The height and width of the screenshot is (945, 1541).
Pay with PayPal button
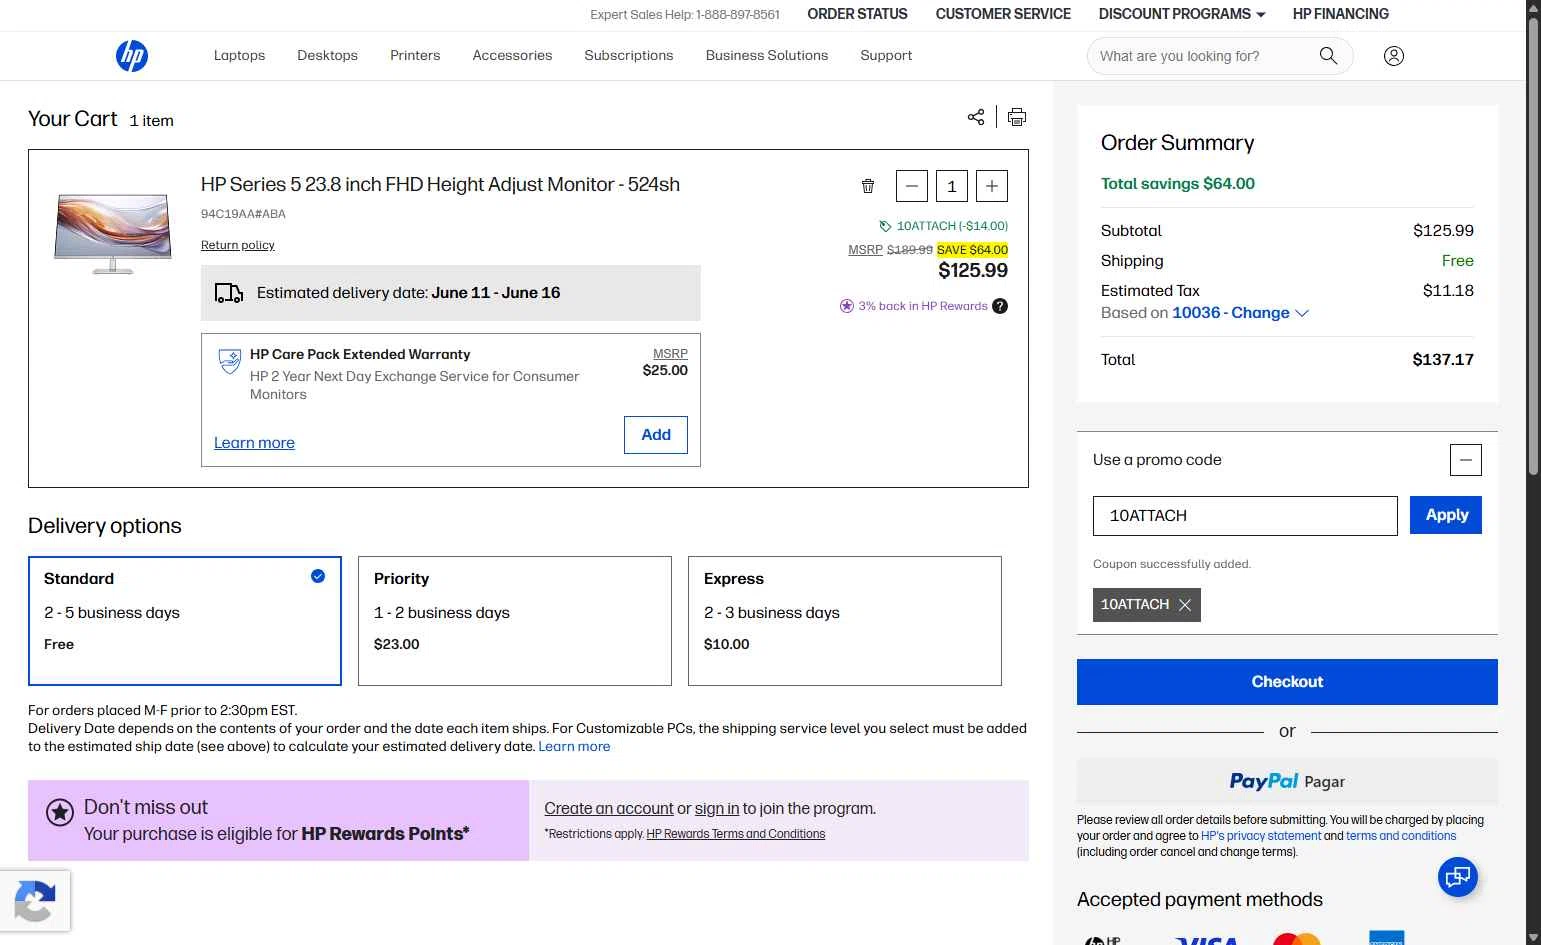(x=1287, y=781)
